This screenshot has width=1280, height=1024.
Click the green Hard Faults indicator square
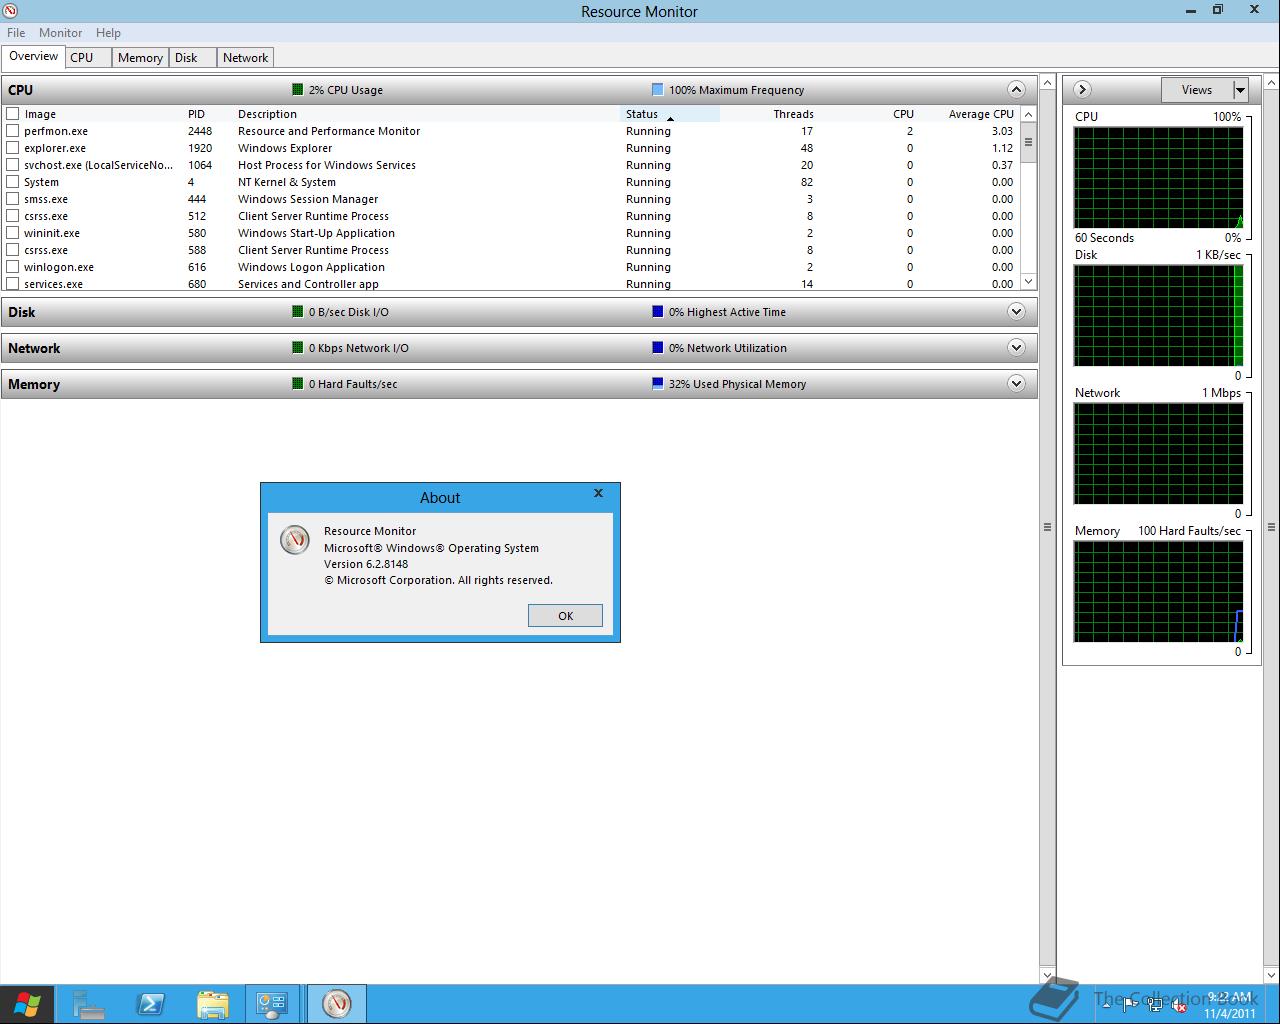click(297, 384)
